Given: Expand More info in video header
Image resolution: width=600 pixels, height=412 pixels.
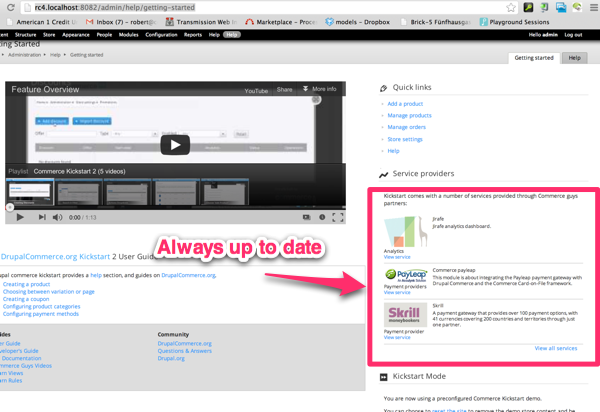Looking at the screenshot, I should click(320, 89).
